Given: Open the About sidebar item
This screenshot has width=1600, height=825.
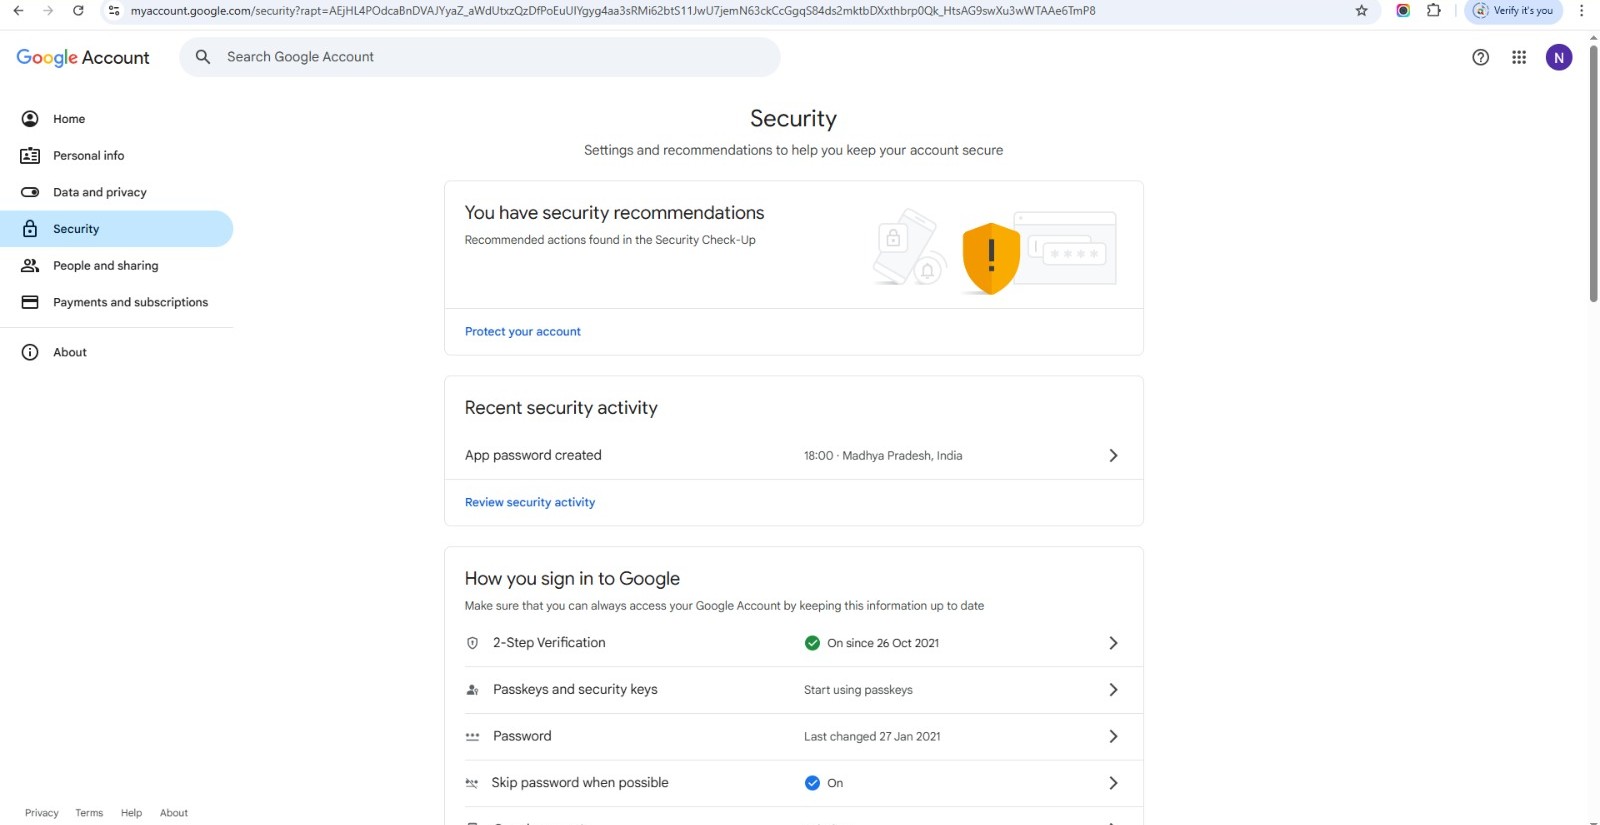Looking at the screenshot, I should (116, 352).
